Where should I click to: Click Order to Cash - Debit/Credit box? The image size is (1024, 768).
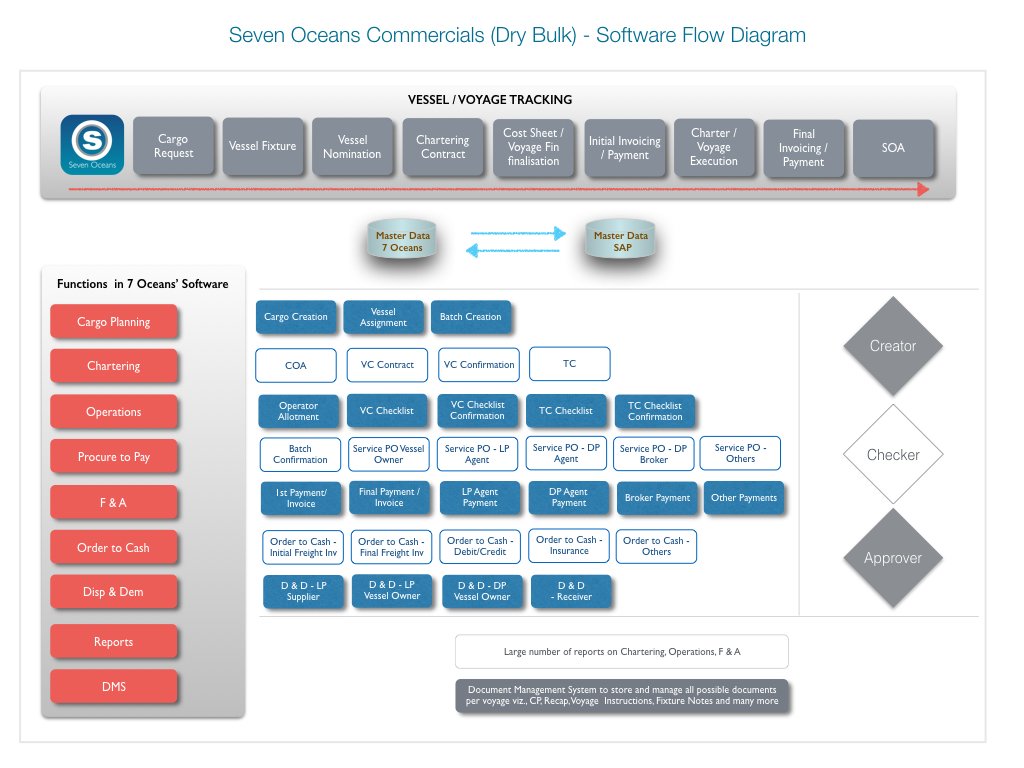[480, 546]
